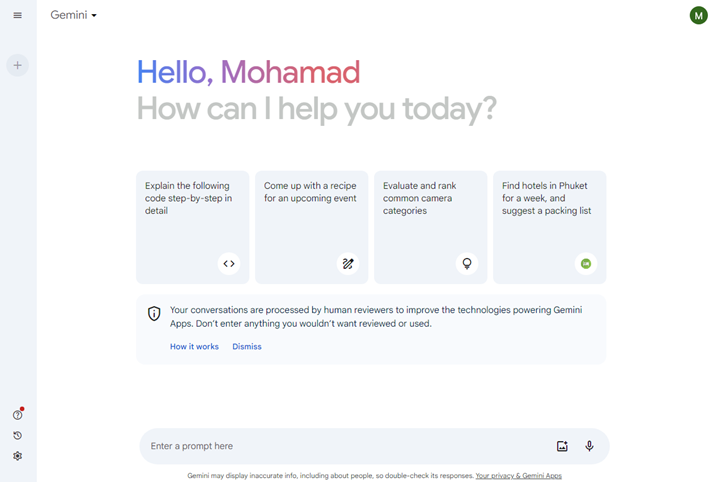
Task: Expand the Gemini model dropdown
Action: pos(74,15)
